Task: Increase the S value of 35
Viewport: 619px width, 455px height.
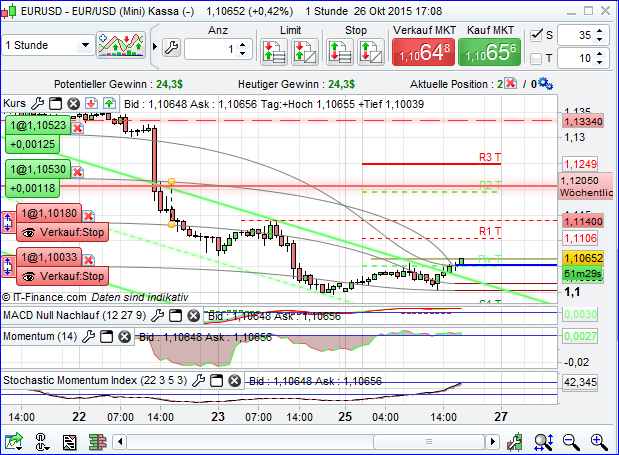Action: [601, 31]
